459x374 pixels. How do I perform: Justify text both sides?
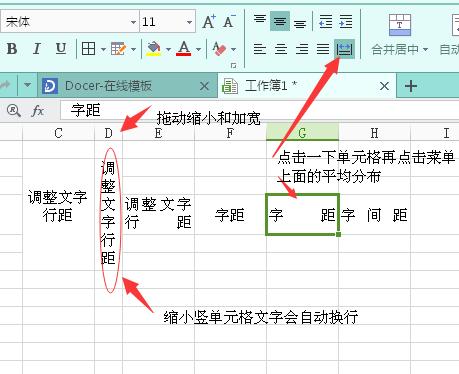[323, 49]
